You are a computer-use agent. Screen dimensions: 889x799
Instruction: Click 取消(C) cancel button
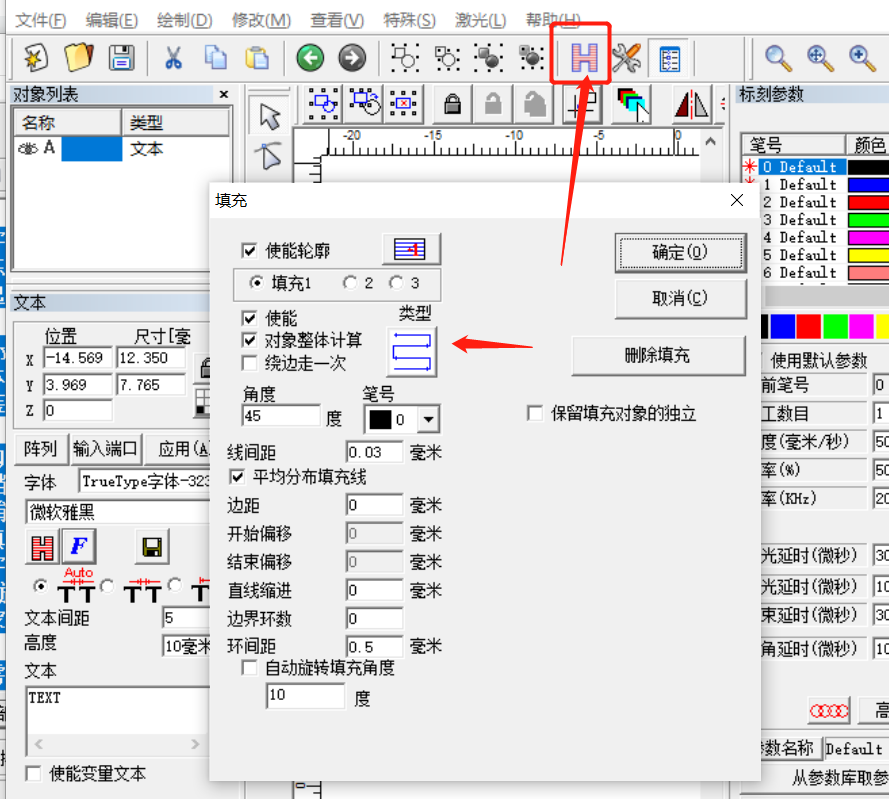(680, 298)
